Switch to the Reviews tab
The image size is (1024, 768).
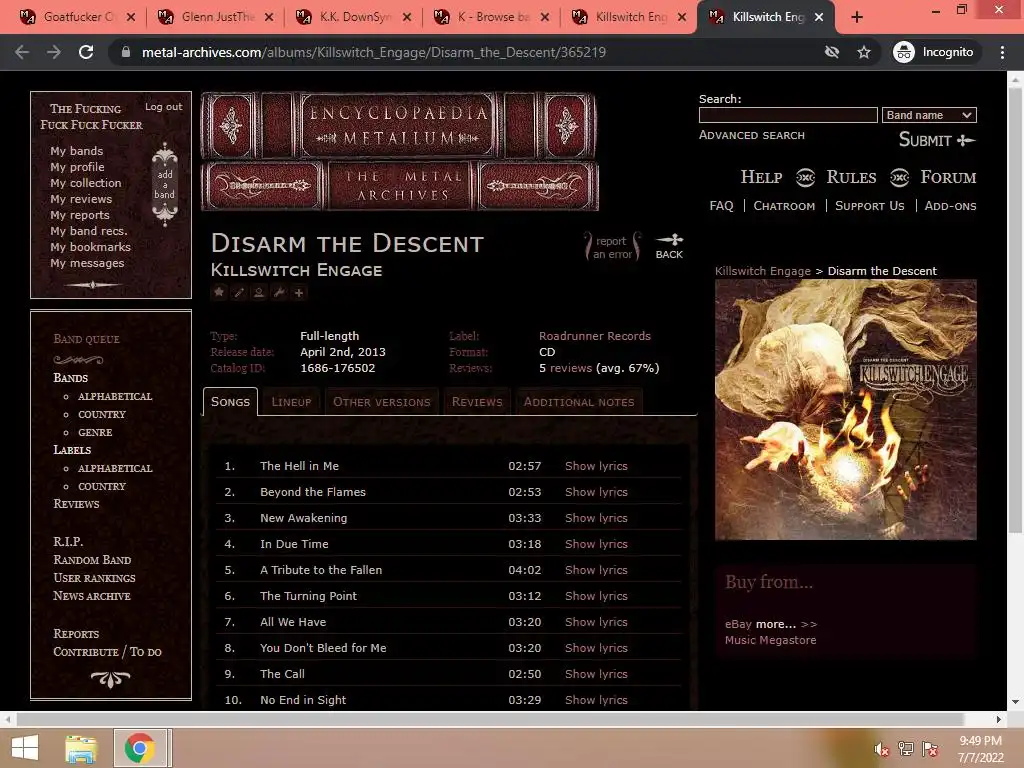[x=477, y=402]
